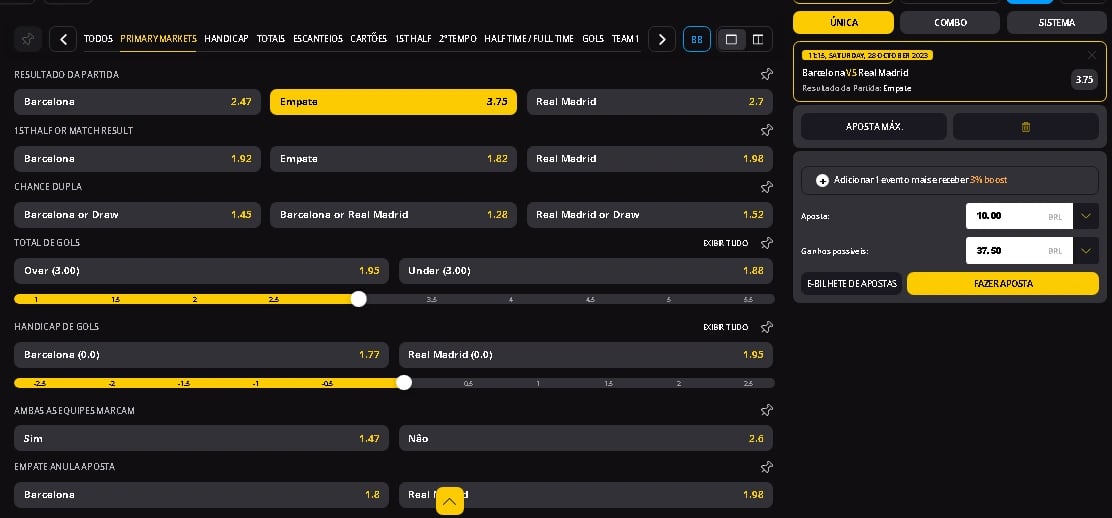
Task: Click Exibir Tudo for Handicap de Gols
Action: (x=725, y=327)
